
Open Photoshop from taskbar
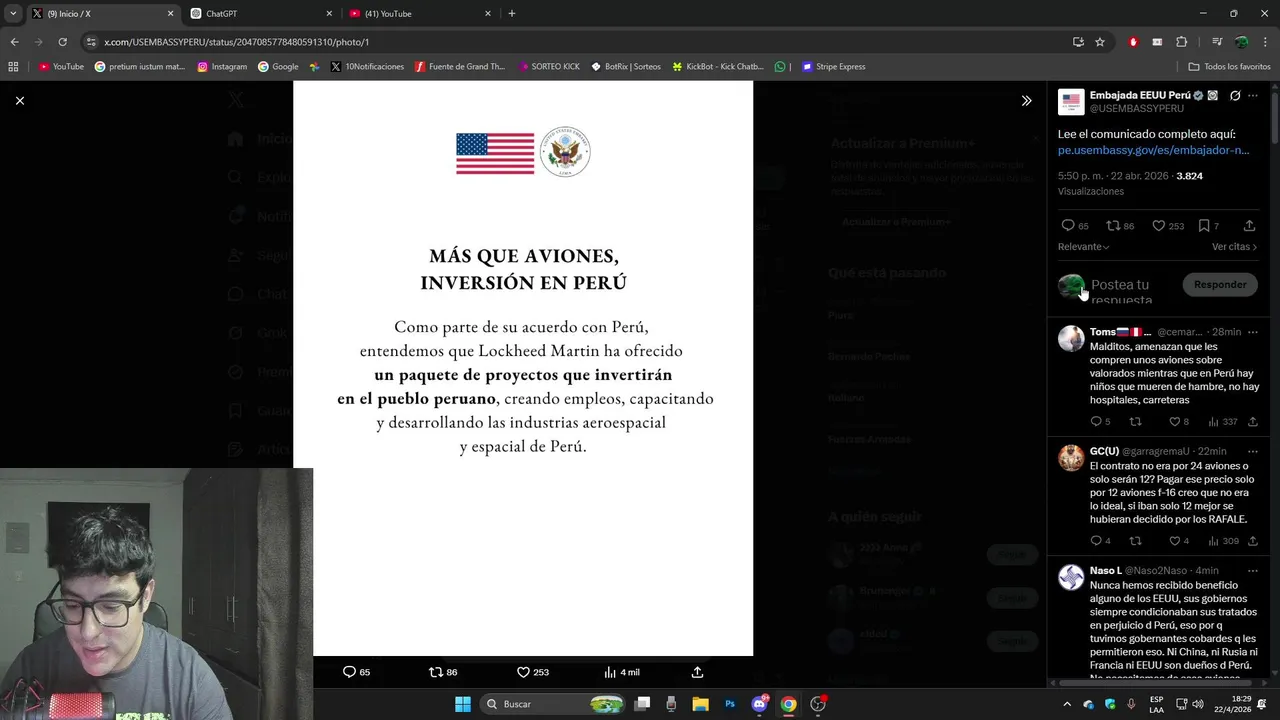[x=730, y=704]
